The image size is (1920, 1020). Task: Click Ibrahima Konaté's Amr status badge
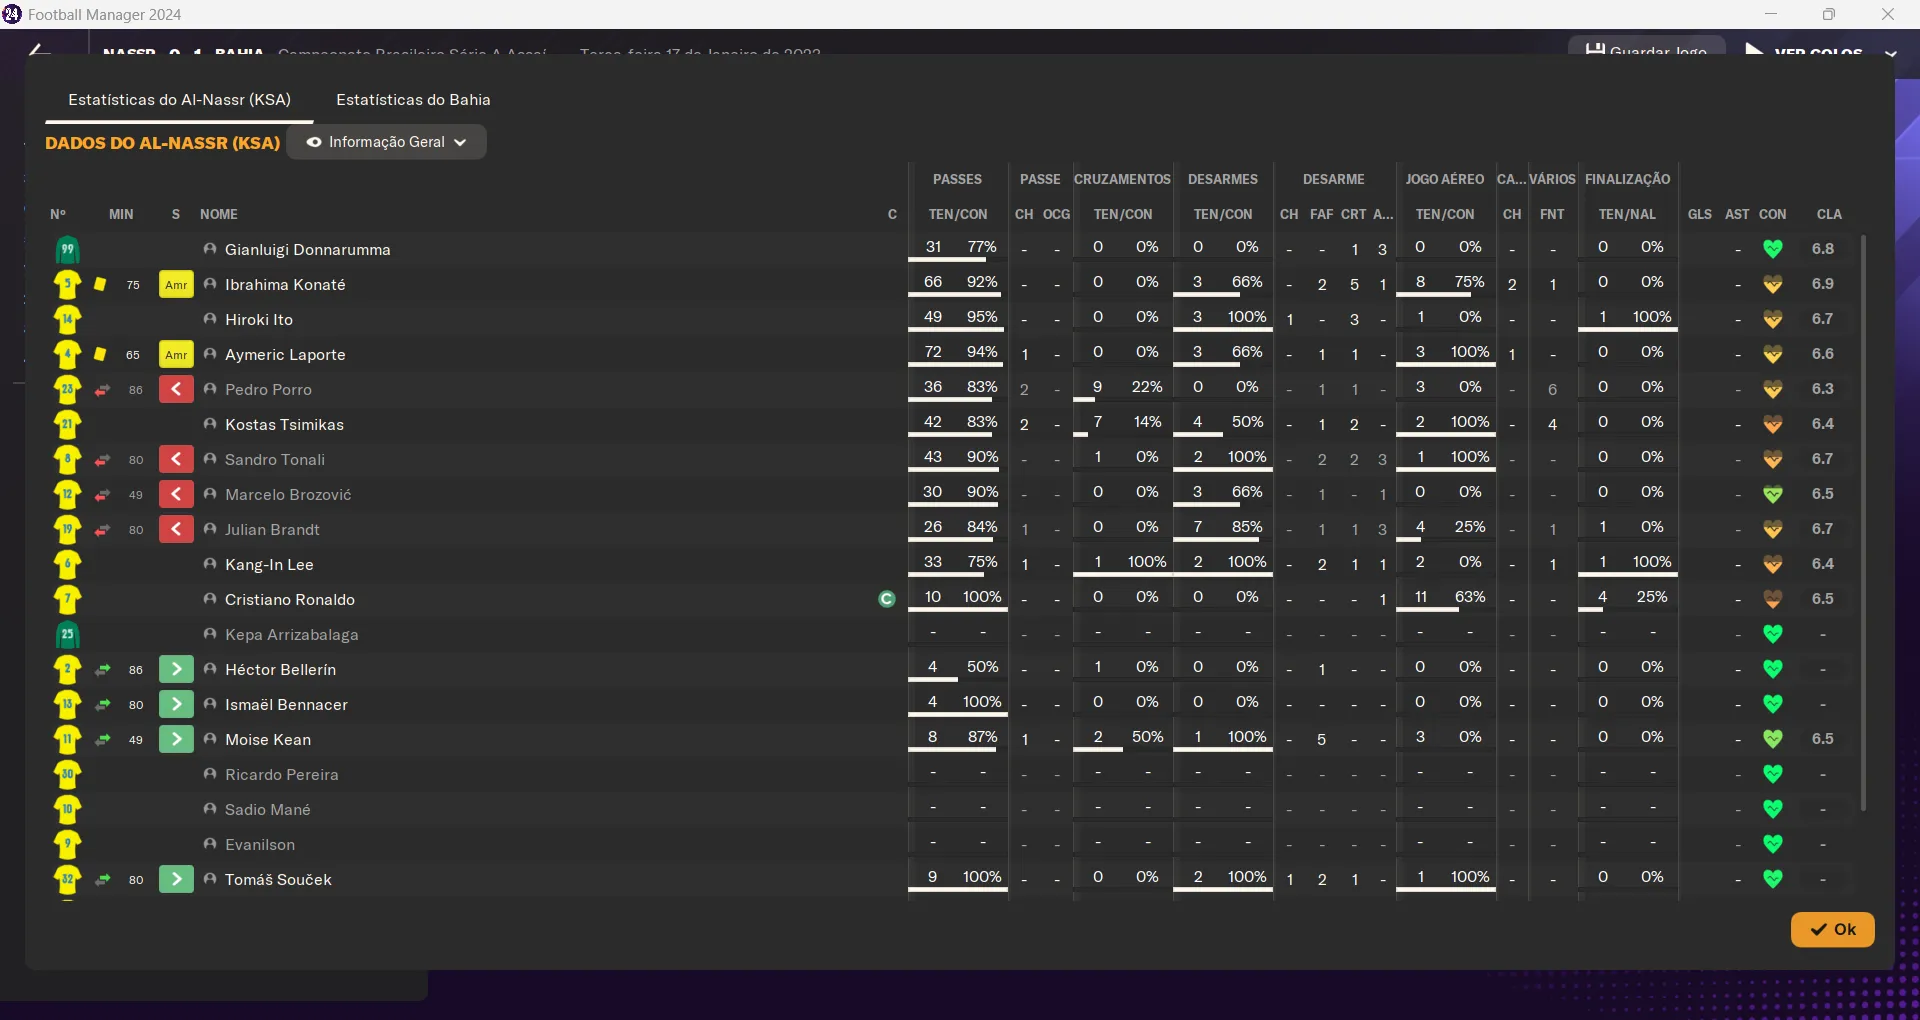(x=176, y=285)
